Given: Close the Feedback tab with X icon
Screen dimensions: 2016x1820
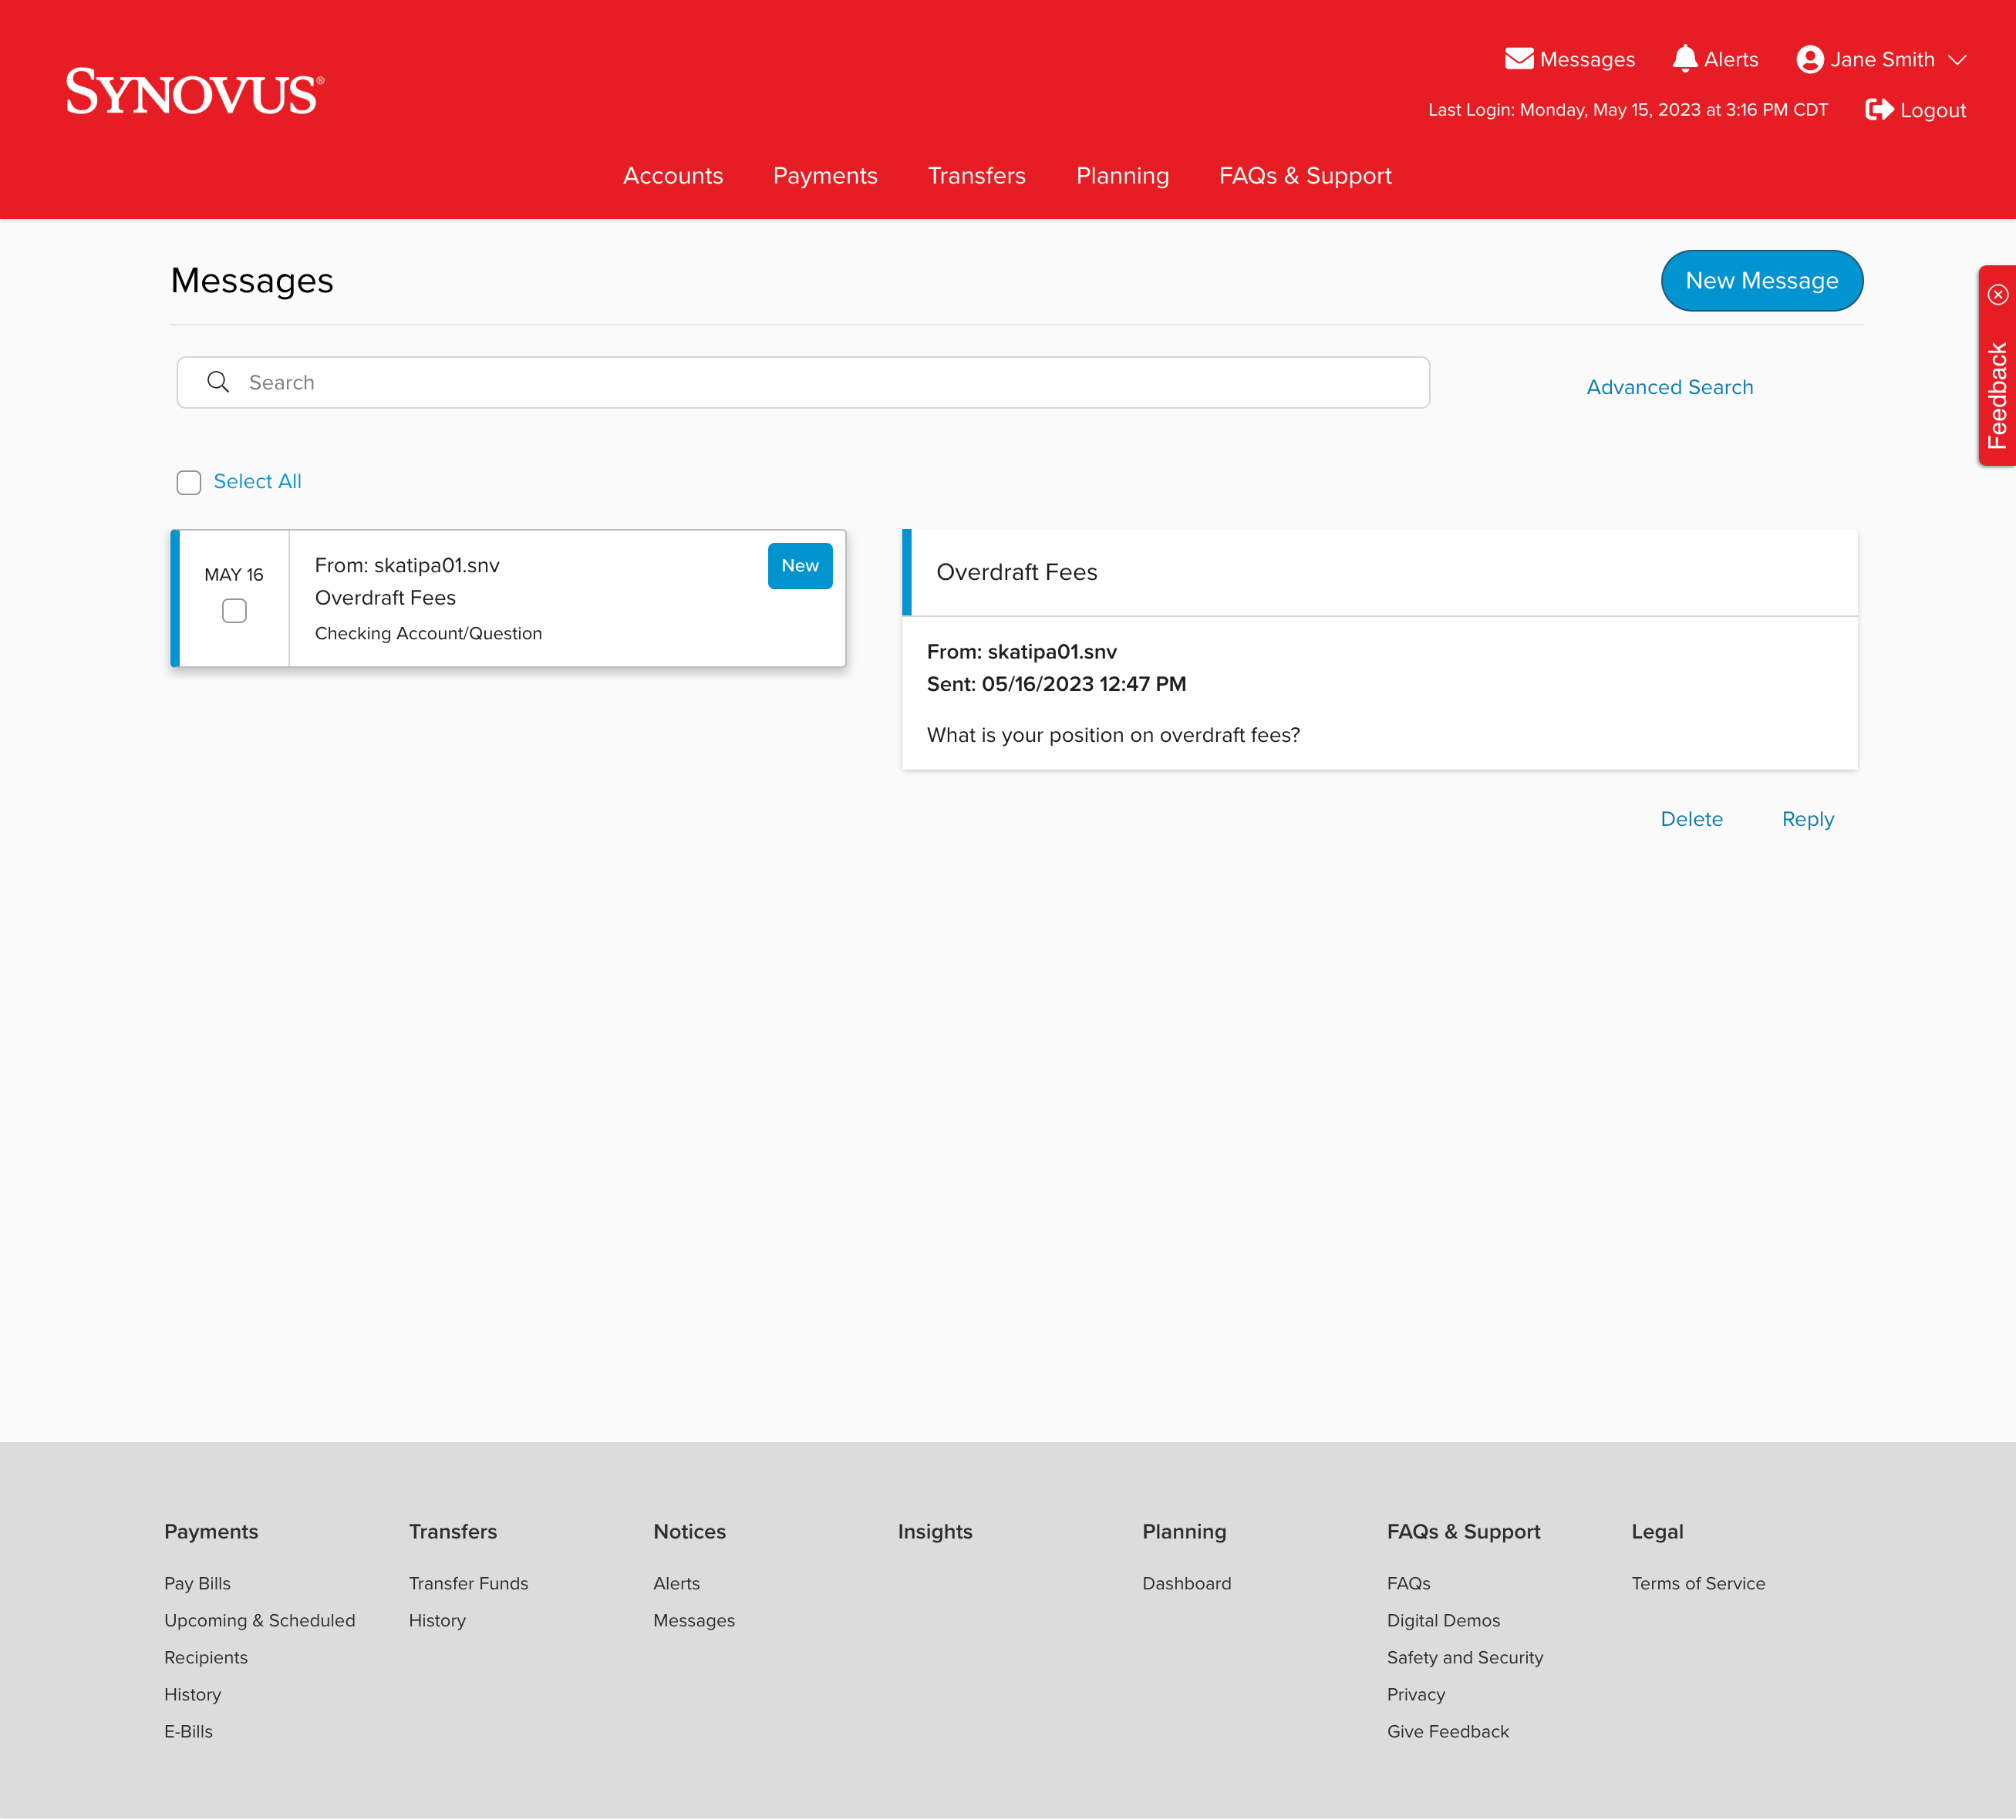Looking at the screenshot, I should 1997,294.
